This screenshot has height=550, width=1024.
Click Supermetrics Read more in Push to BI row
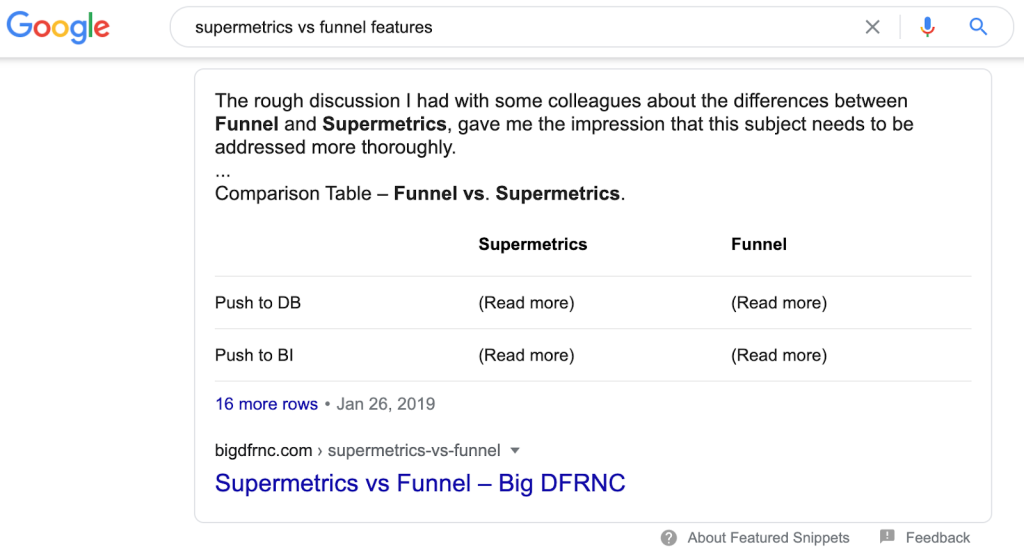pos(526,355)
